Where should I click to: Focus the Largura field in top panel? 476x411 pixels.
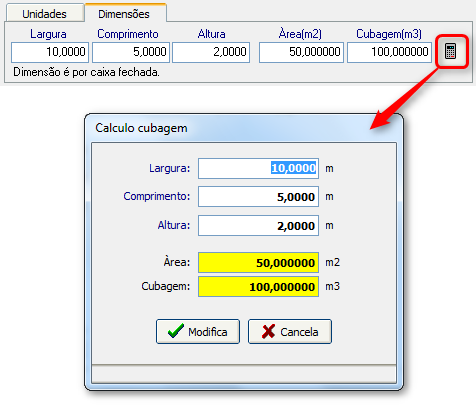[x=50, y=52]
